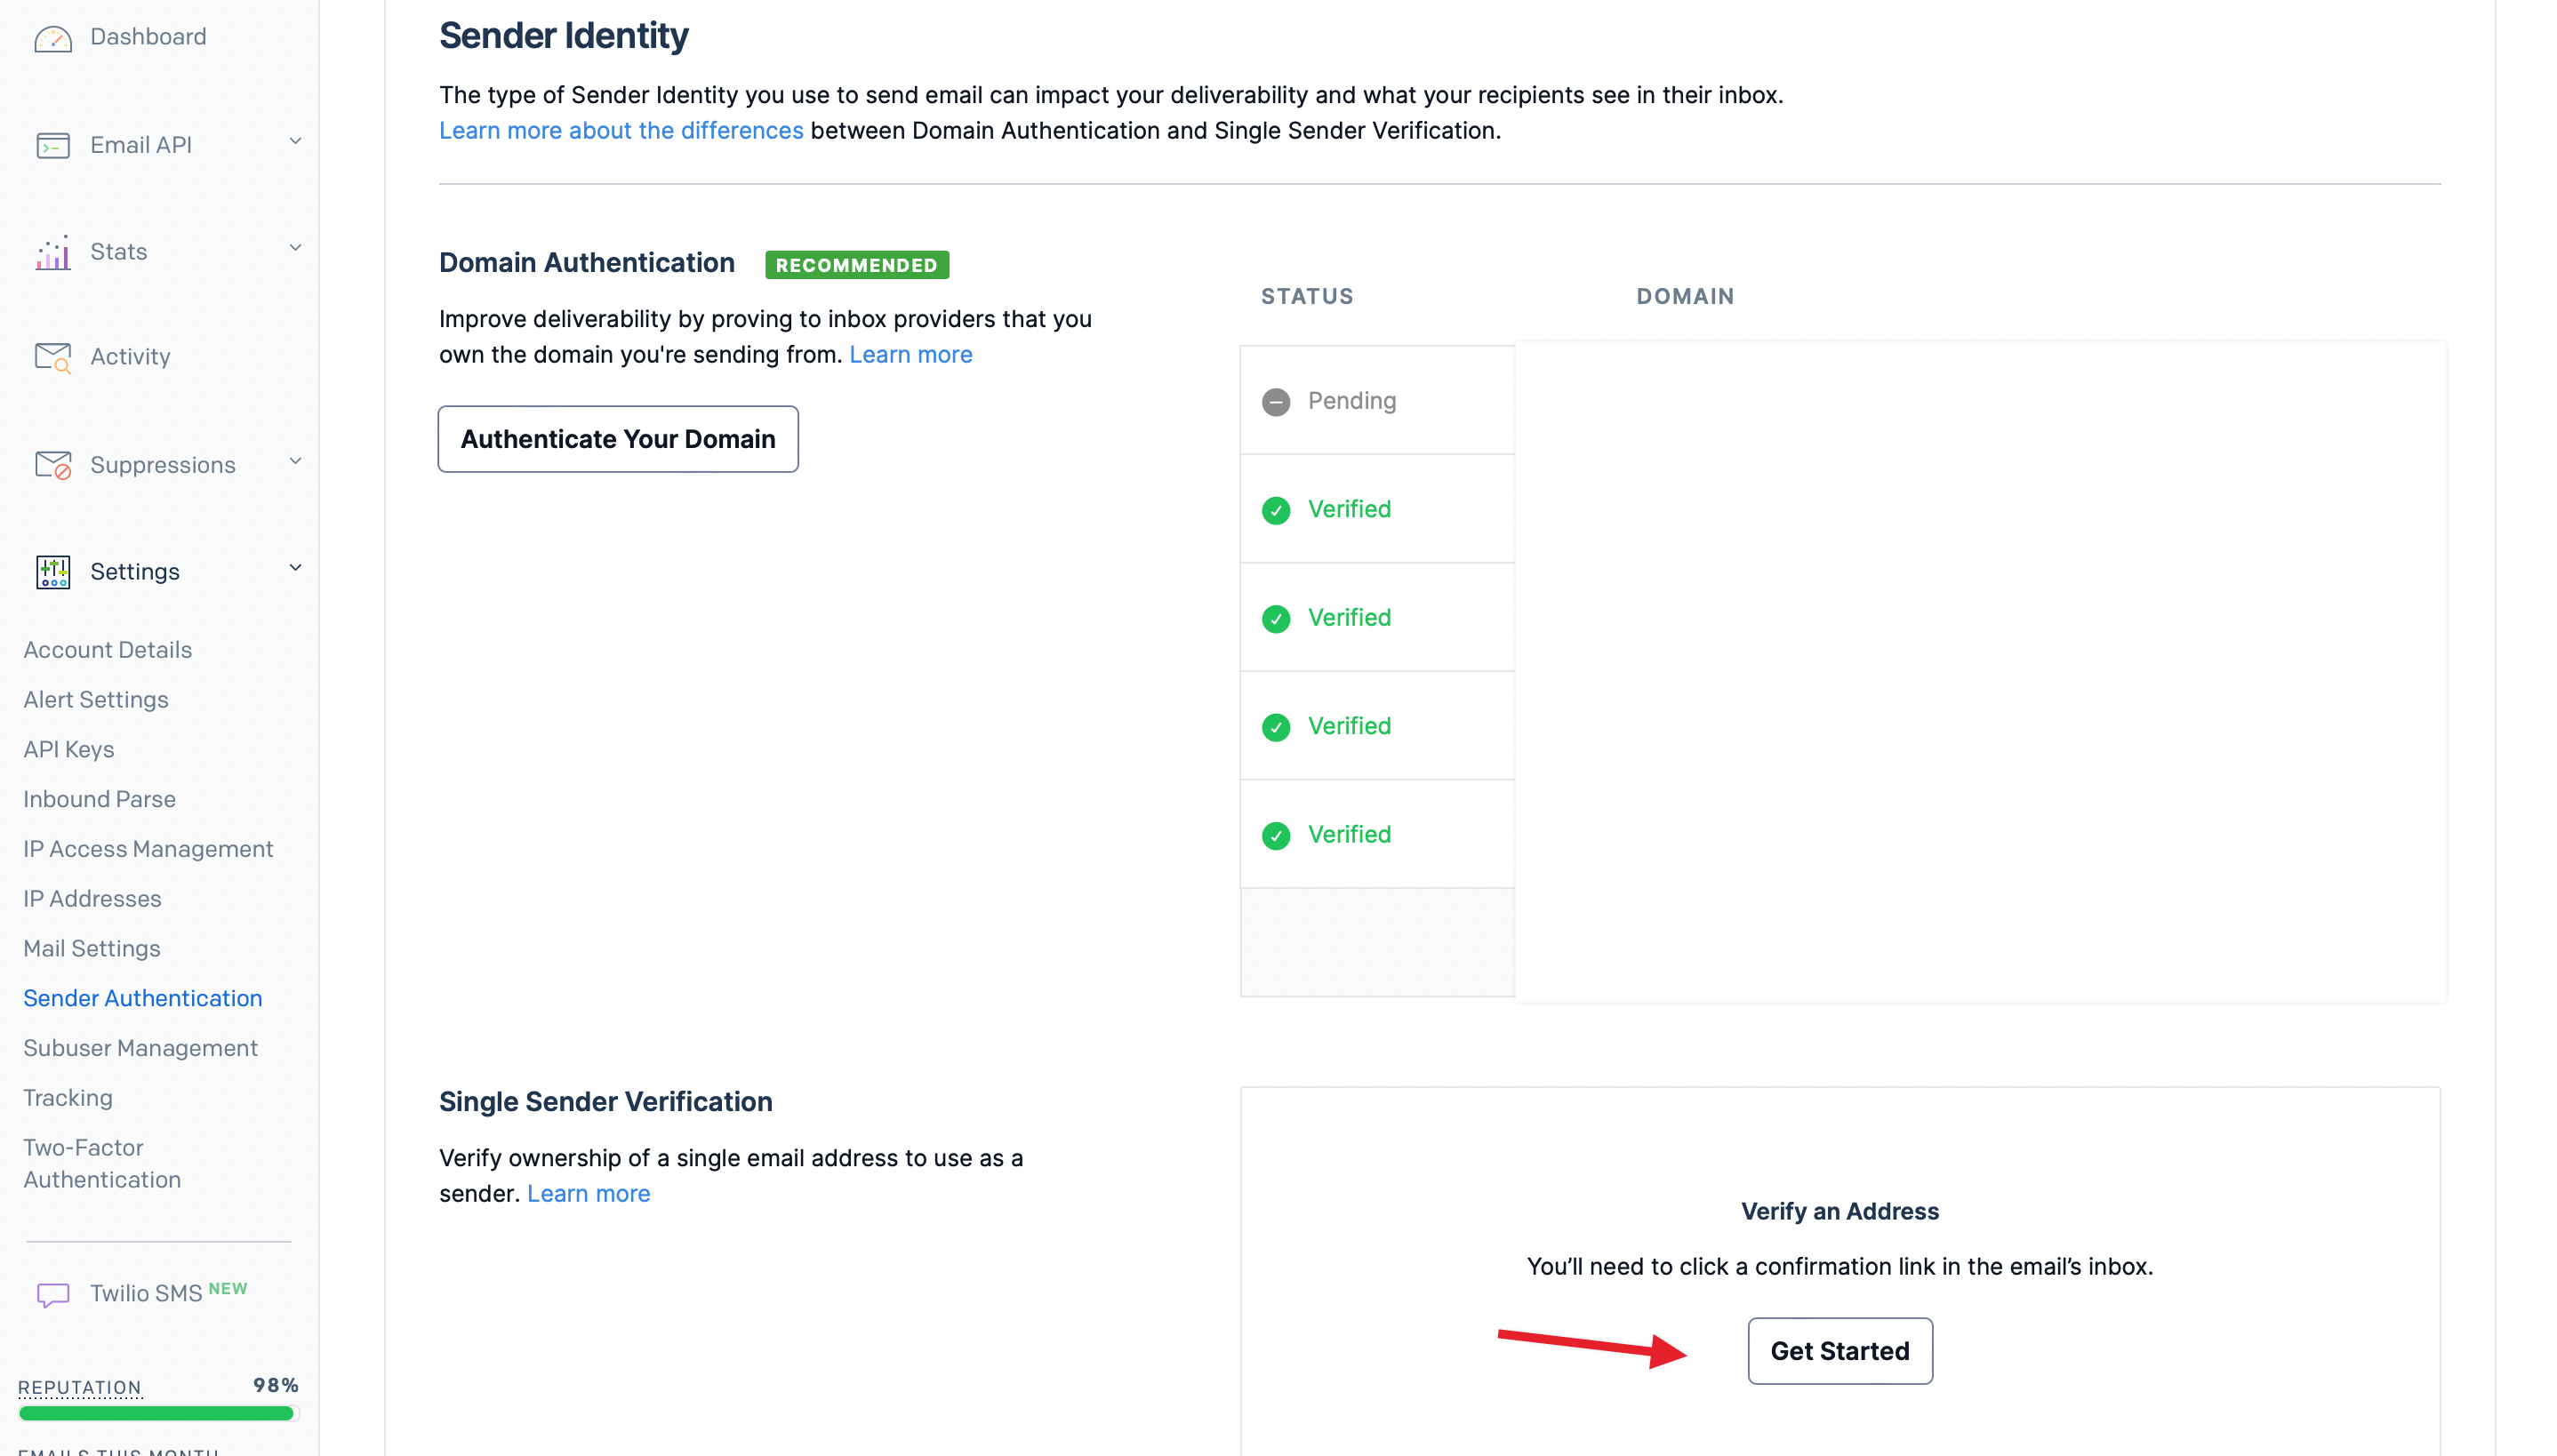The width and height of the screenshot is (2557, 1456).
Task: Open Two-Factor Authentication settings
Action: tap(102, 1164)
